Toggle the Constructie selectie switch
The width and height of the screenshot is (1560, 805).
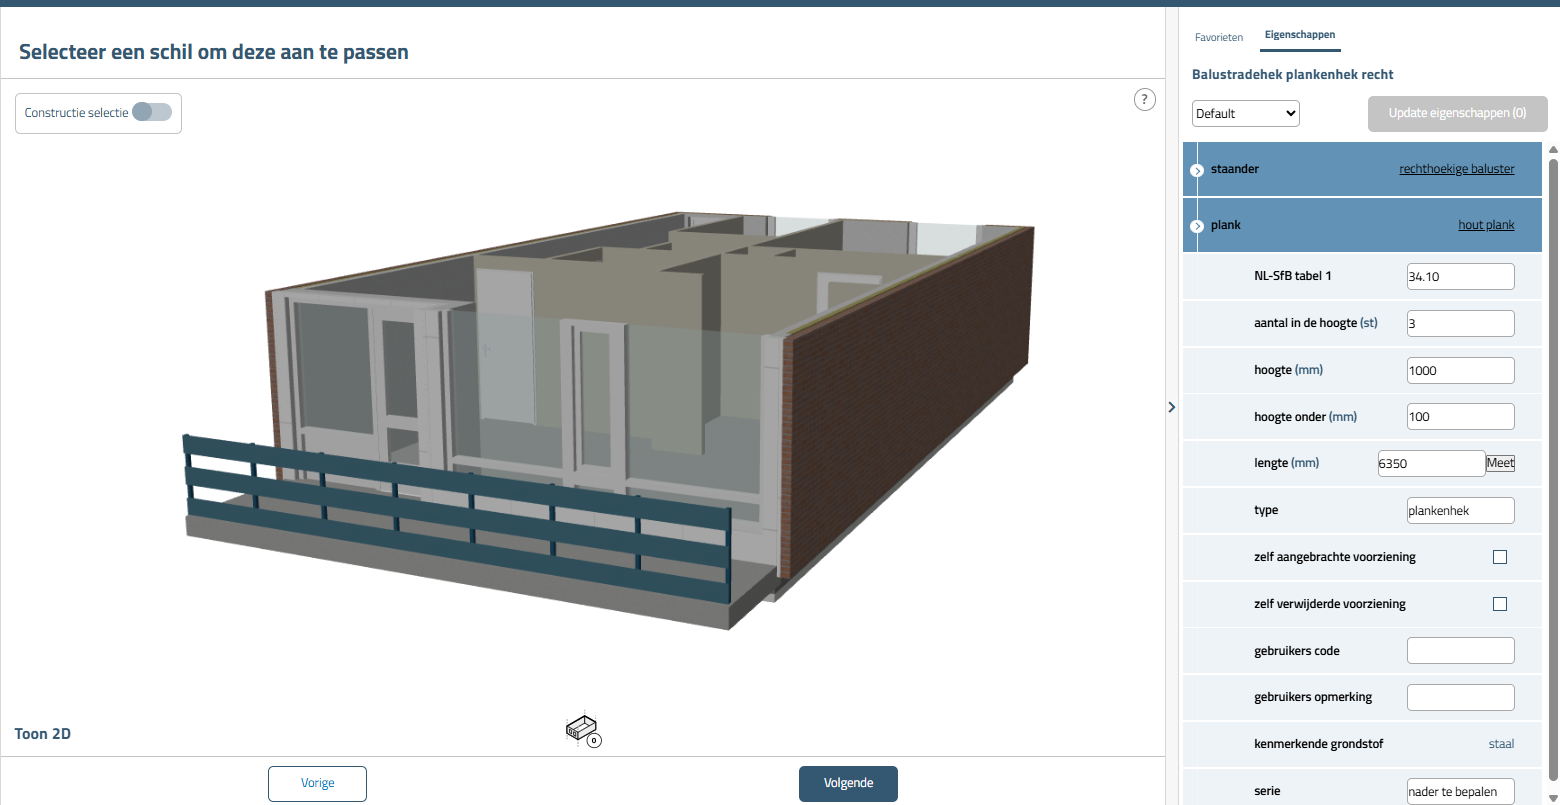click(x=152, y=113)
